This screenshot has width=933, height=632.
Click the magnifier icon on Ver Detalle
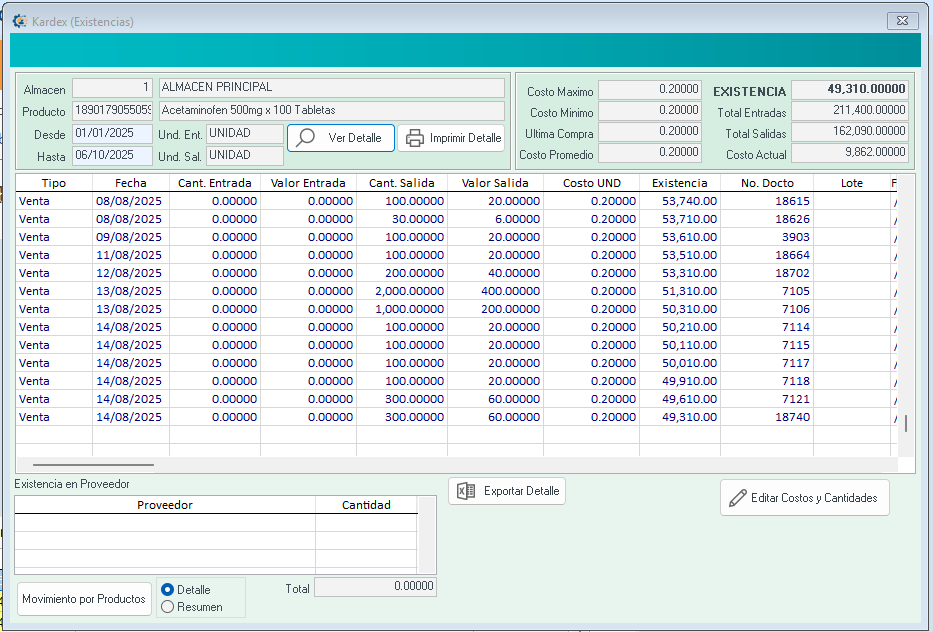tap(306, 138)
